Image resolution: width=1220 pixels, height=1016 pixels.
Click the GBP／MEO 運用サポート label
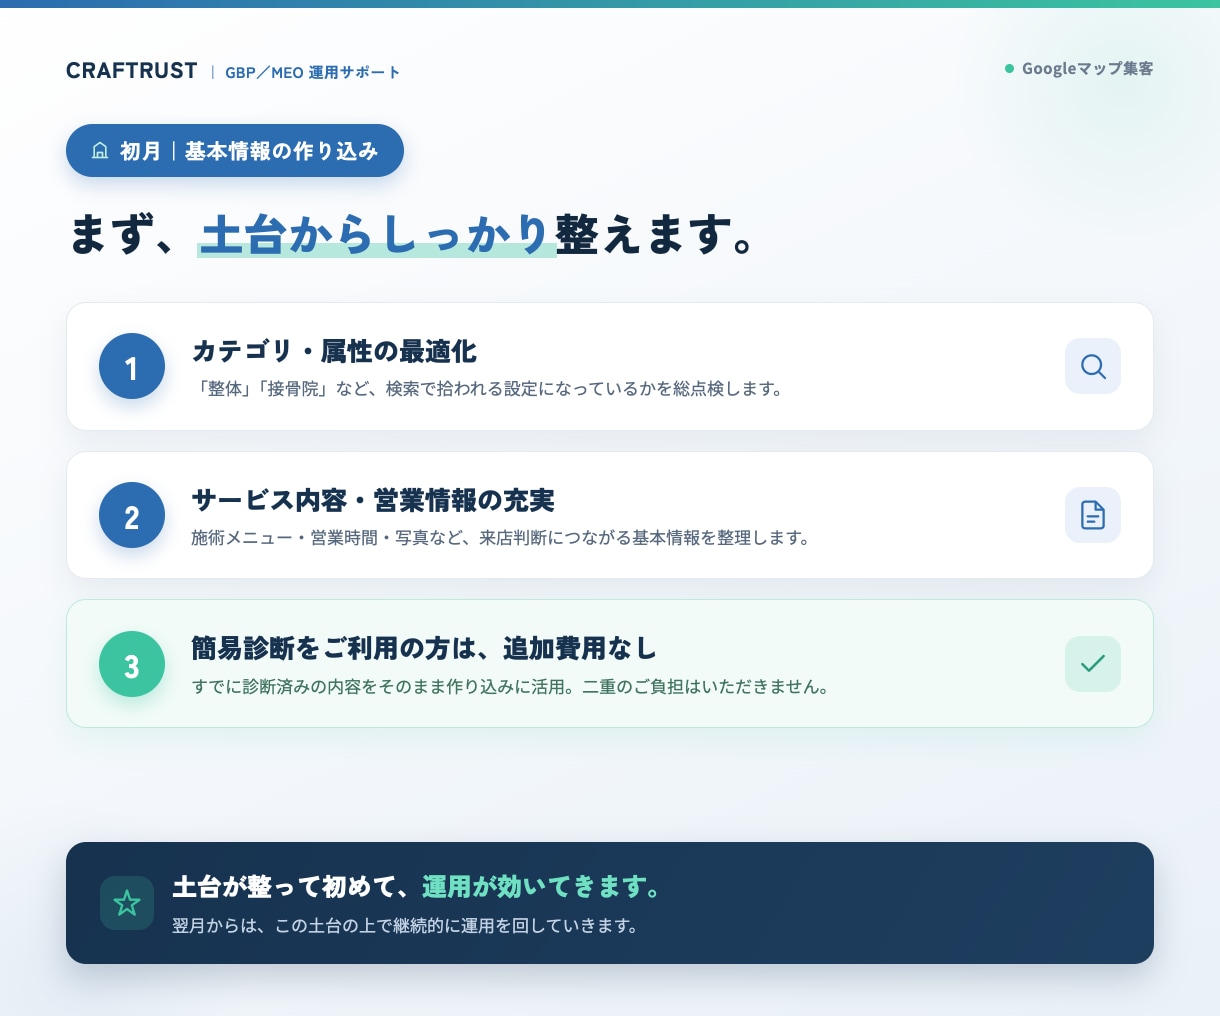click(x=313, y=73)
